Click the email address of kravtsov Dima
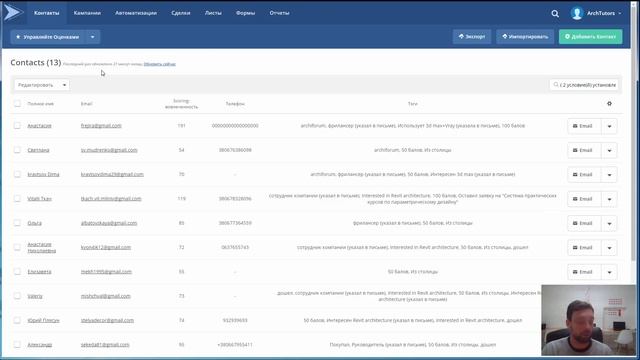This screenshot has height=360, width=640. (x=112, y=174)
